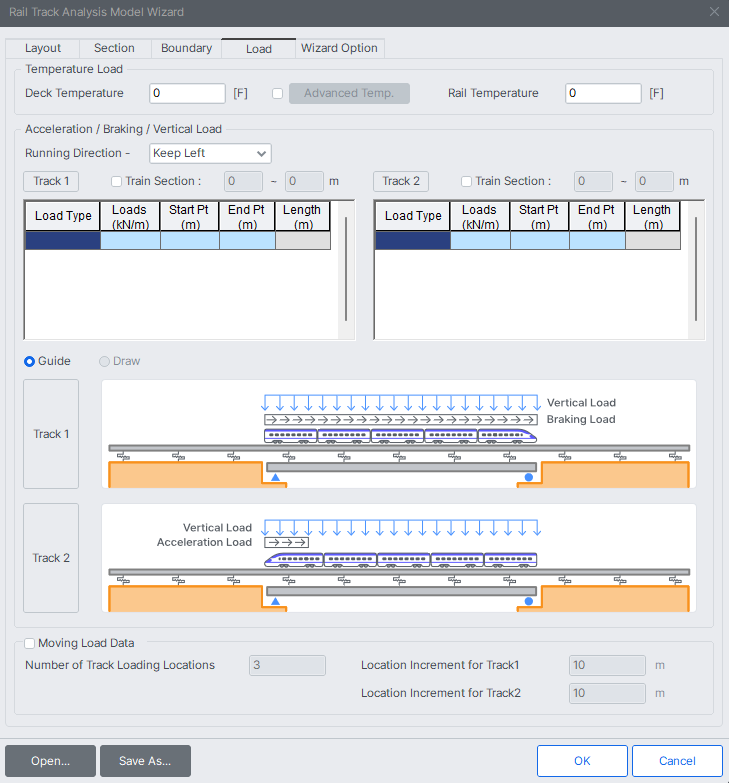
Task: Click the Save As... button
Action: [x=145, y=761]
